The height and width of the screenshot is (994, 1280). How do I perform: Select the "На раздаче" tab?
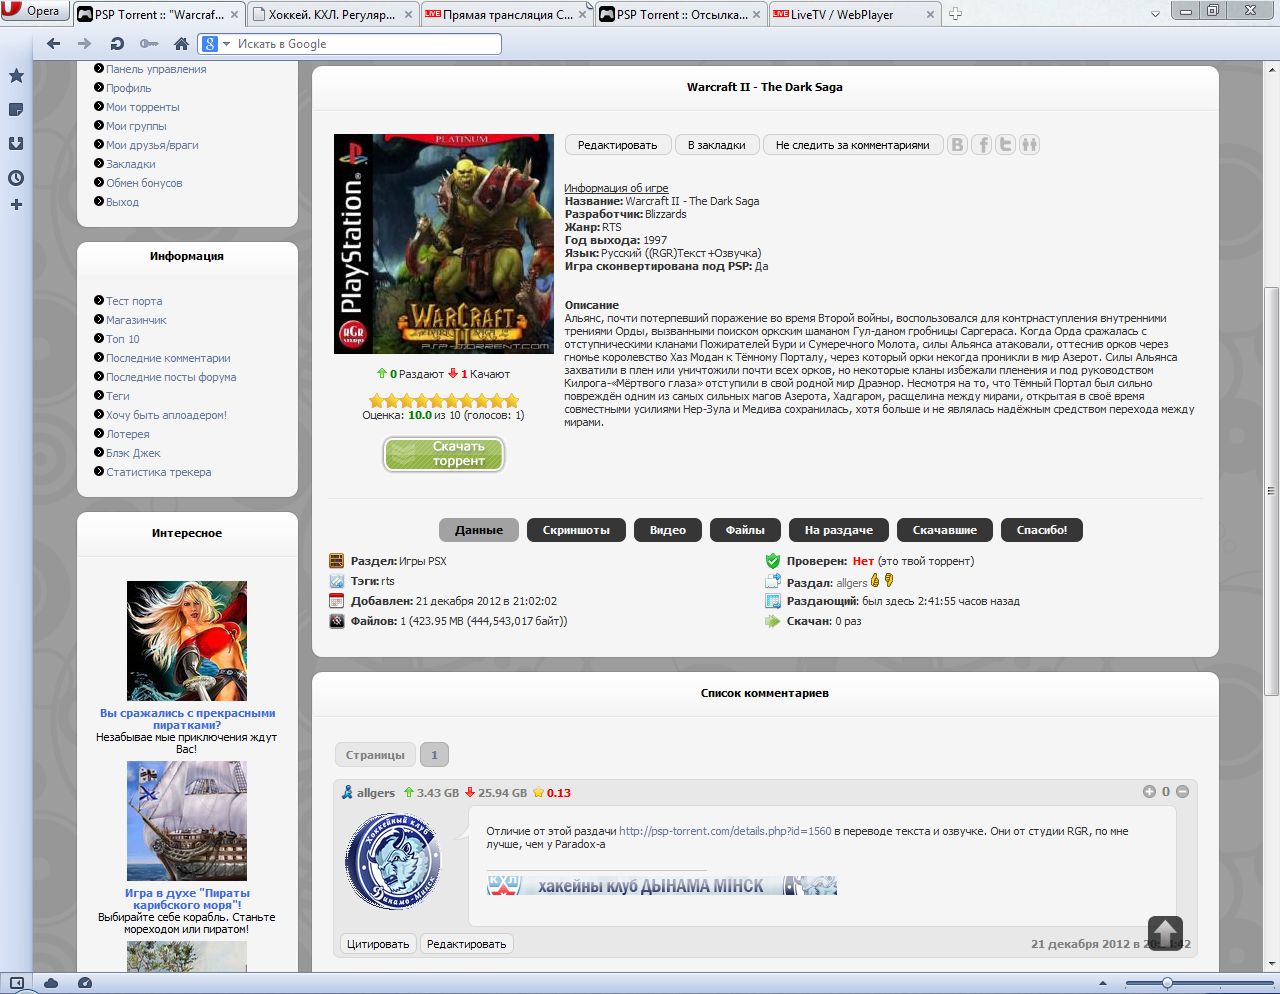(838, 530)
